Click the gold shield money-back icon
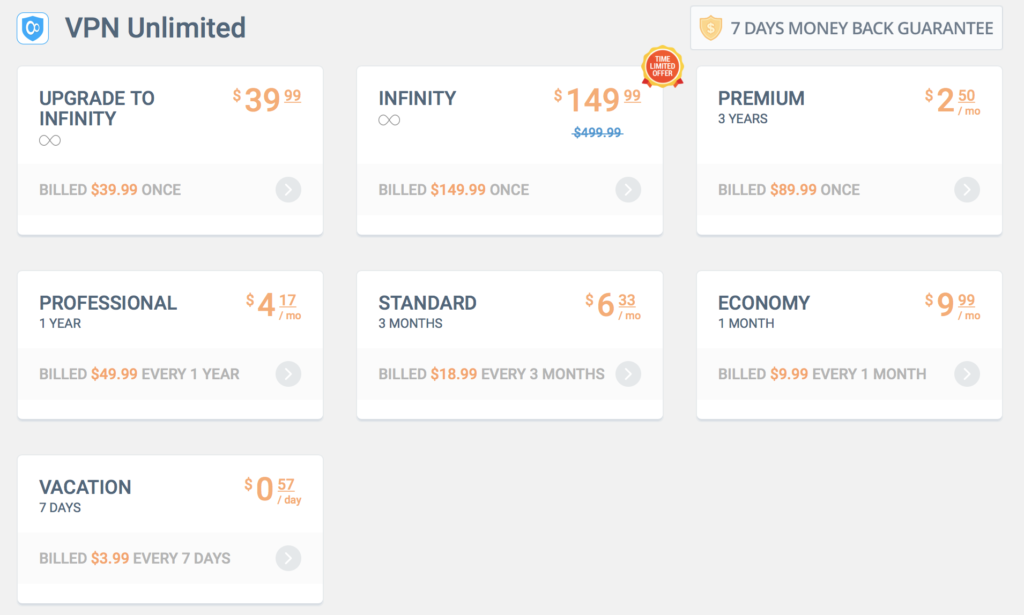 coord(711,28)
